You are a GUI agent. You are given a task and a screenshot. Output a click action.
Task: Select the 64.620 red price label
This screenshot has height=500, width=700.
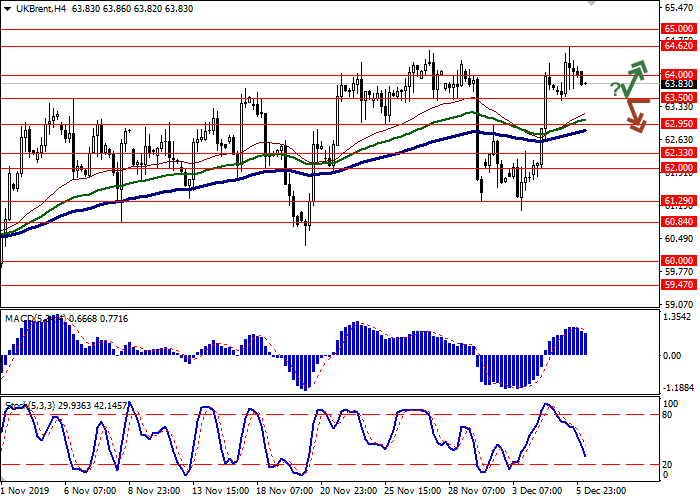(x=678, y=46)
